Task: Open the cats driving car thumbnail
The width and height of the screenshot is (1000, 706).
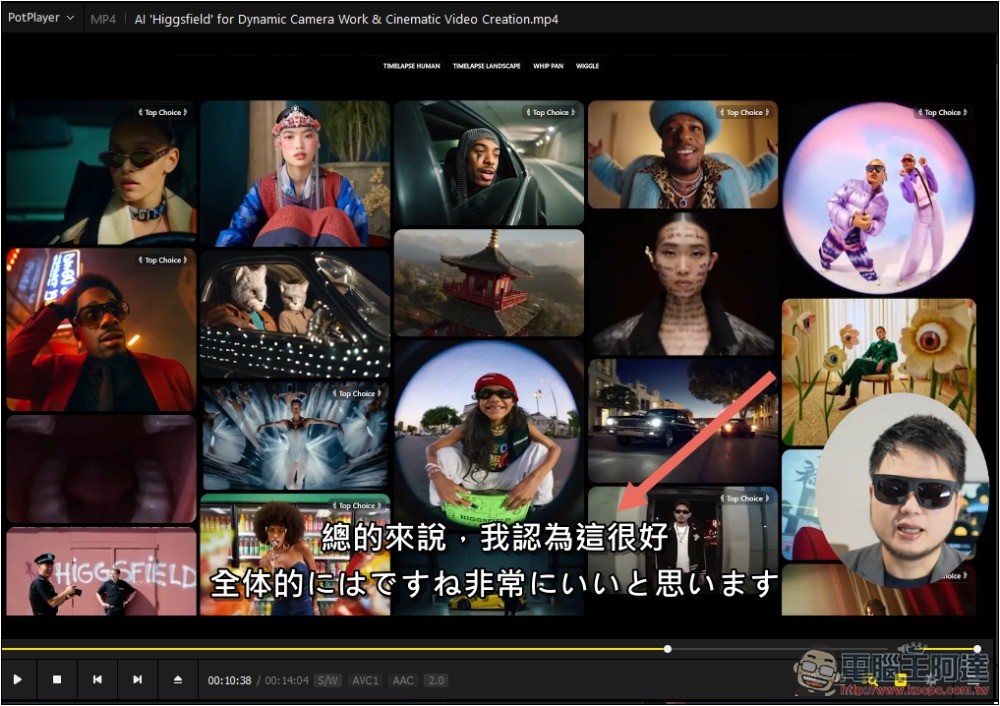Action: pyautogui.click(x=295, y=313)
